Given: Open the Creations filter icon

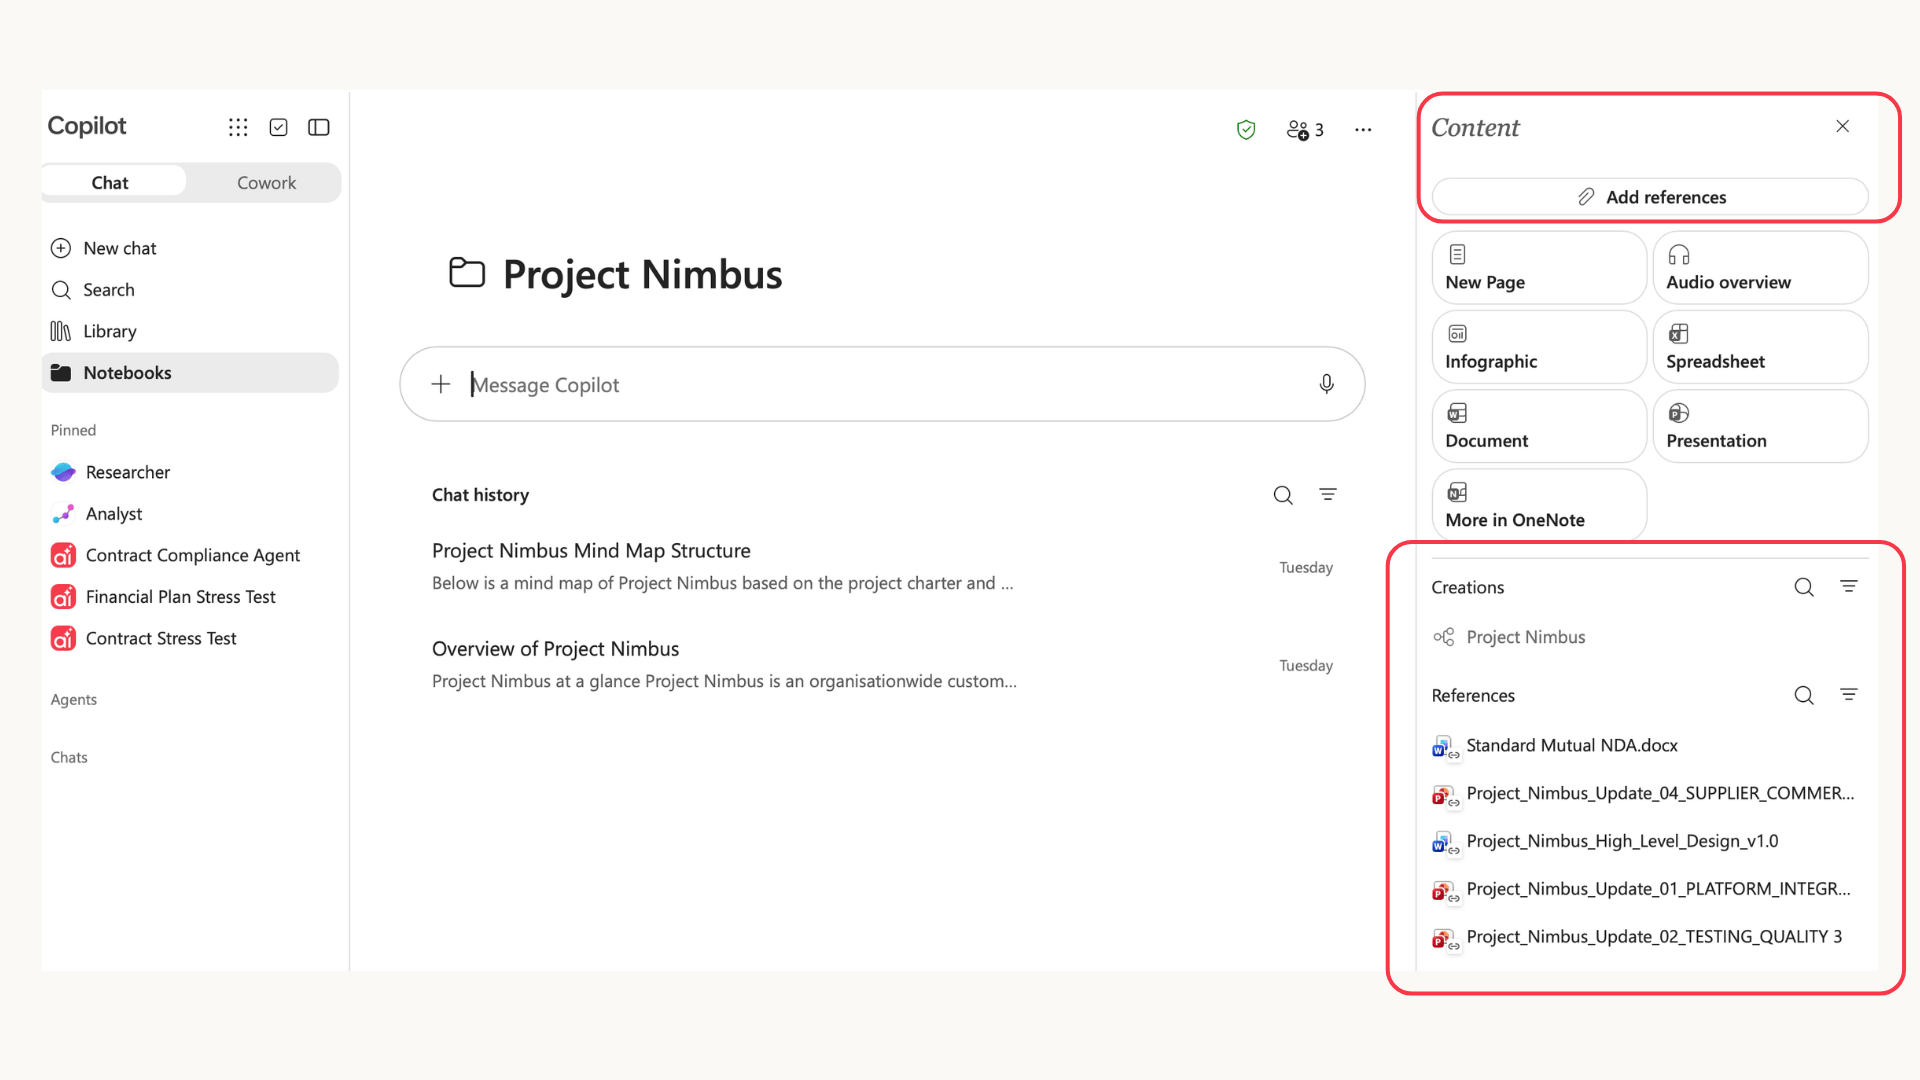Looking at the screenshot, I should [x=1849, y=586].
